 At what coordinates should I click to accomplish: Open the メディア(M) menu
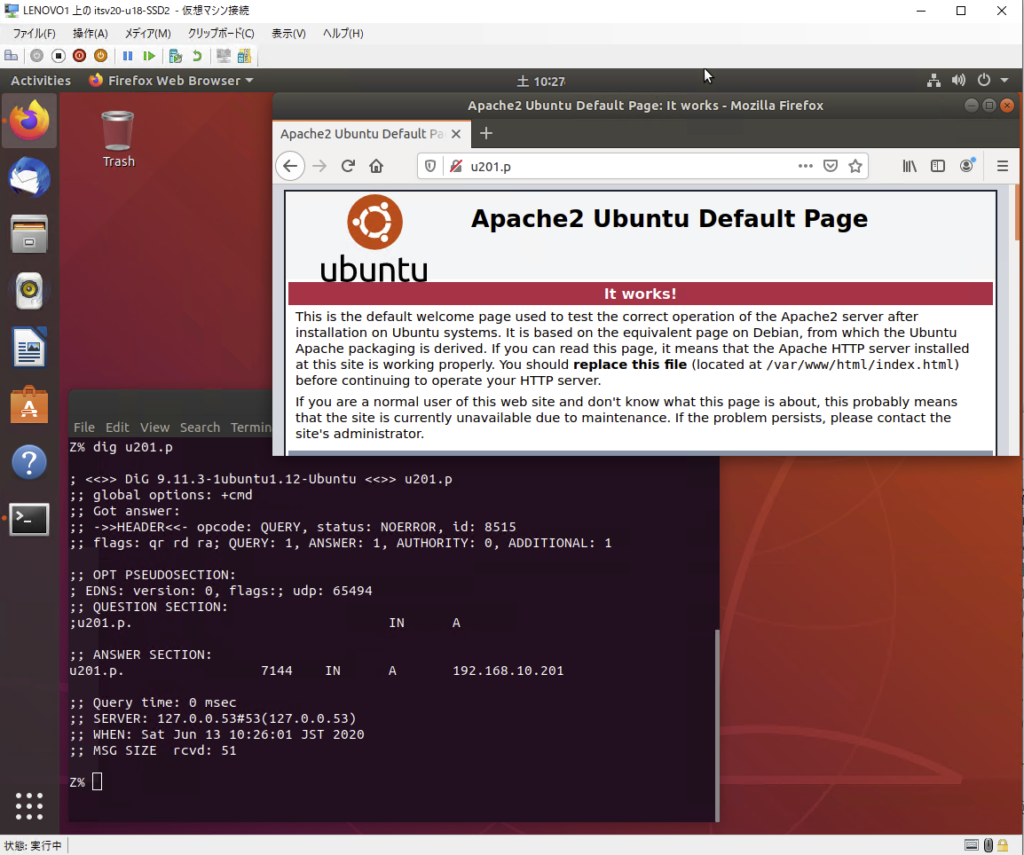pos(147,33)
